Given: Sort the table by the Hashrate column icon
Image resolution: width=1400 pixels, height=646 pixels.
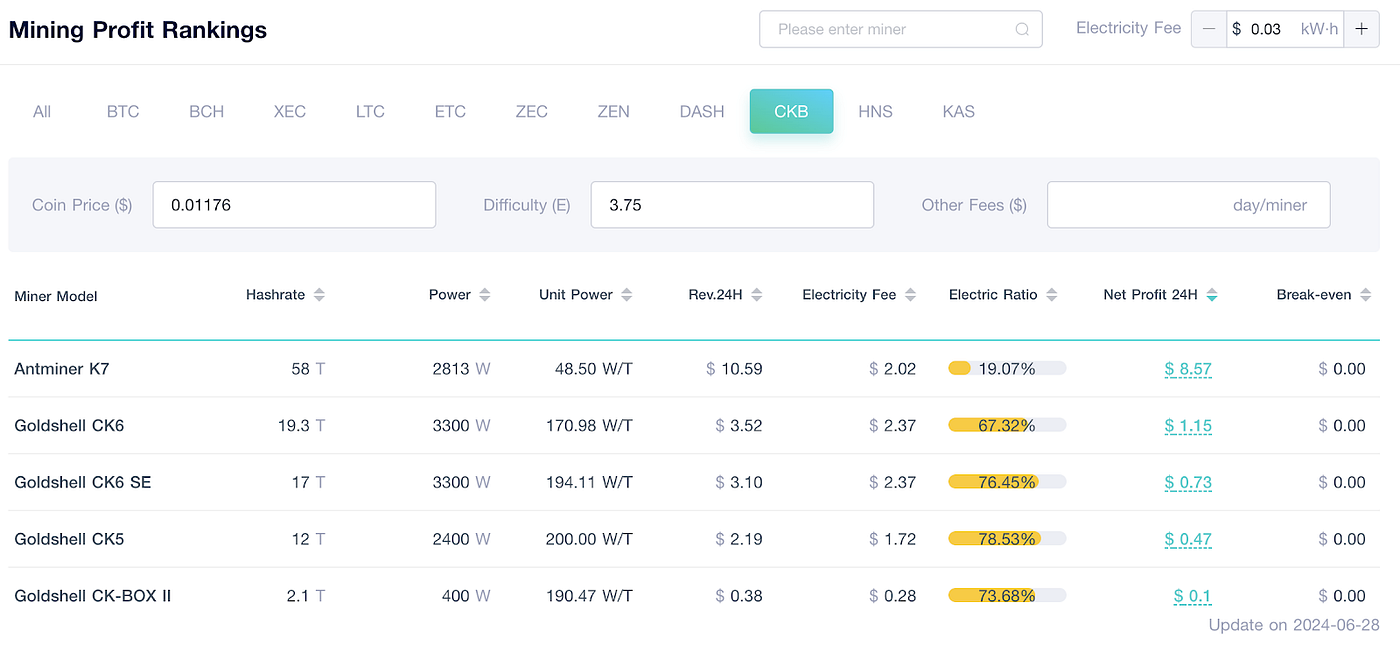Looking at the screenshot, I should 319,294.
